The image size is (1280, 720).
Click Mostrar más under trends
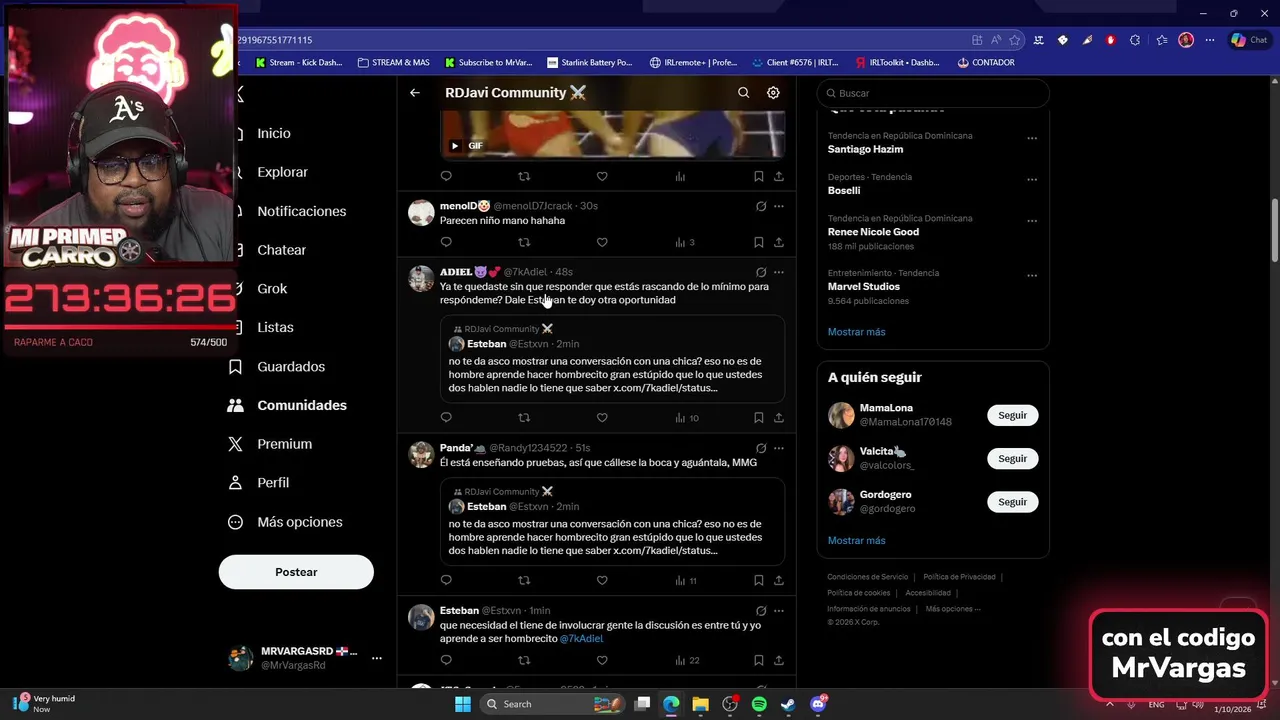coord(856,332)
